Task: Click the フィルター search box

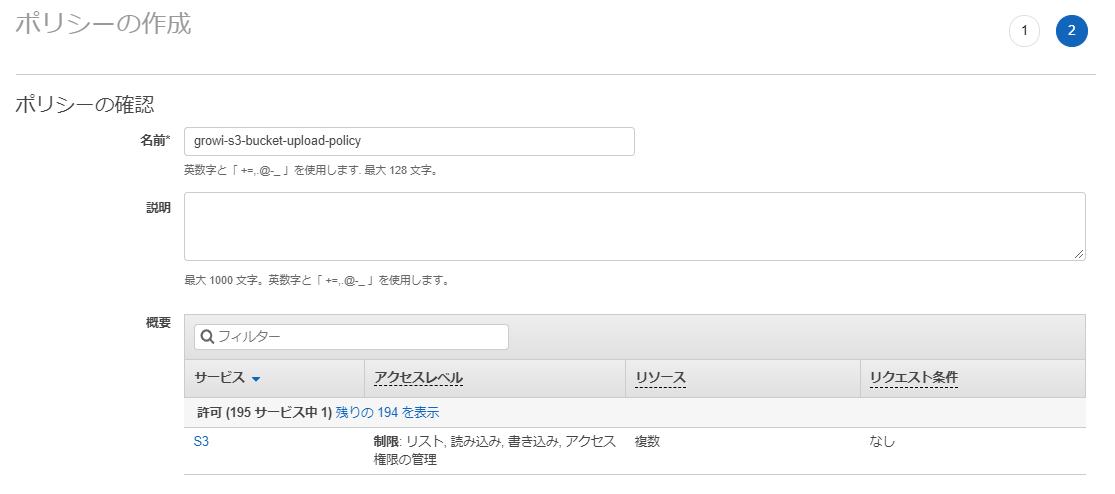Action: (351, 337)
